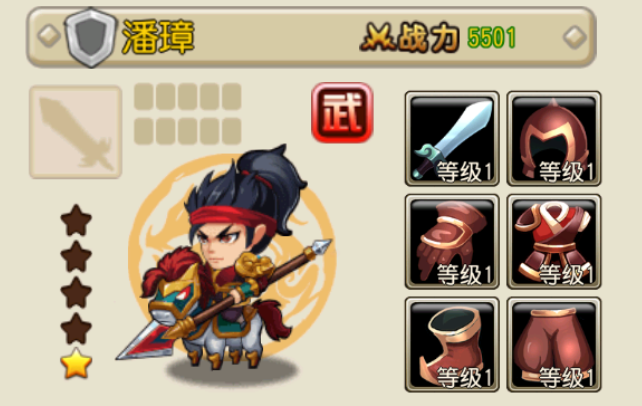
Task: Click the left diamond arrow on header
Action: 49,36
